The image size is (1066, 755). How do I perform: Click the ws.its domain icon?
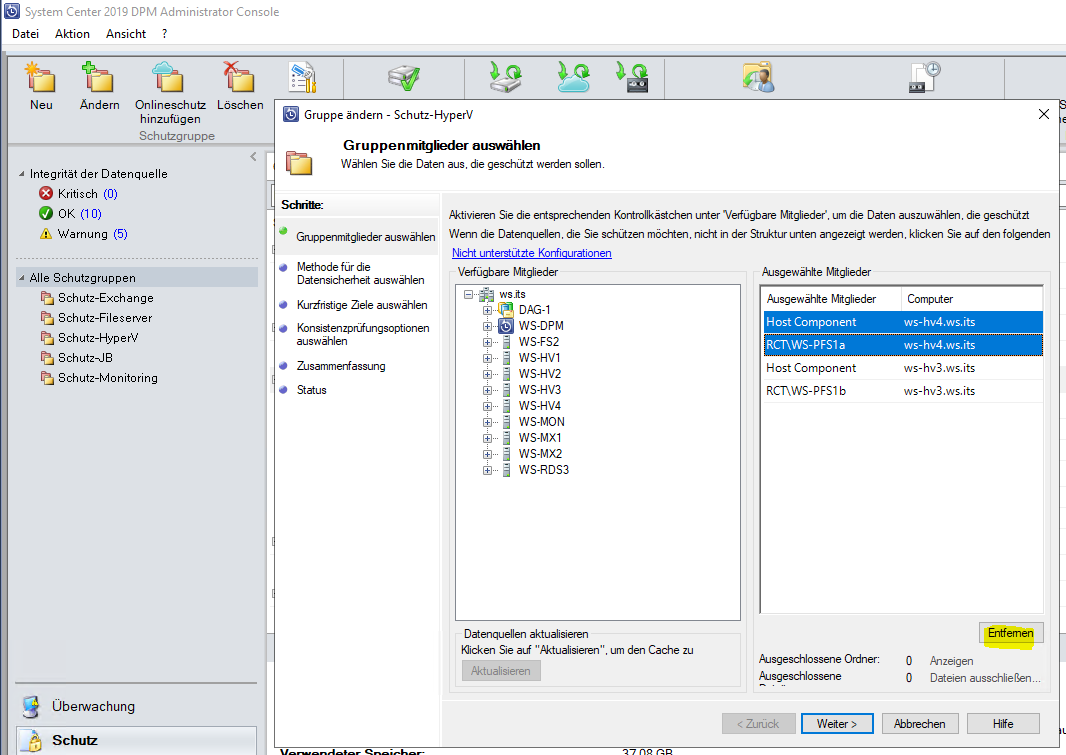click(486, 294)
